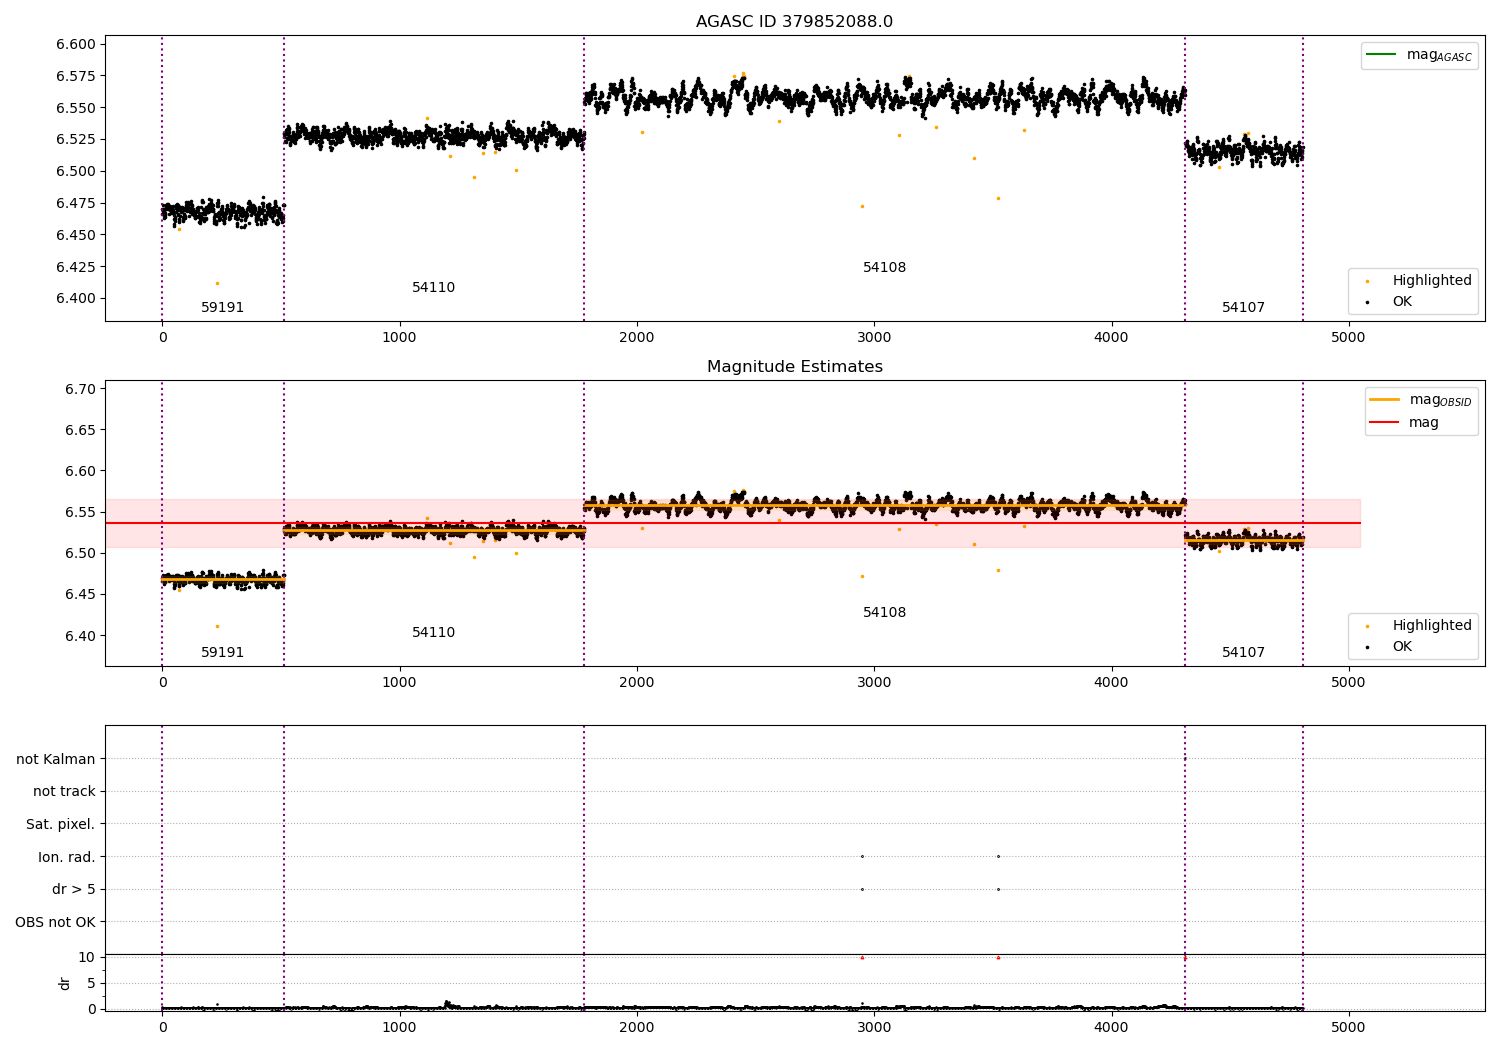This screenshot has width=1500, height=1050.
Task: Click the 6.55 tick in Magnitude Estimates plot
Action: tap(81, 512)
